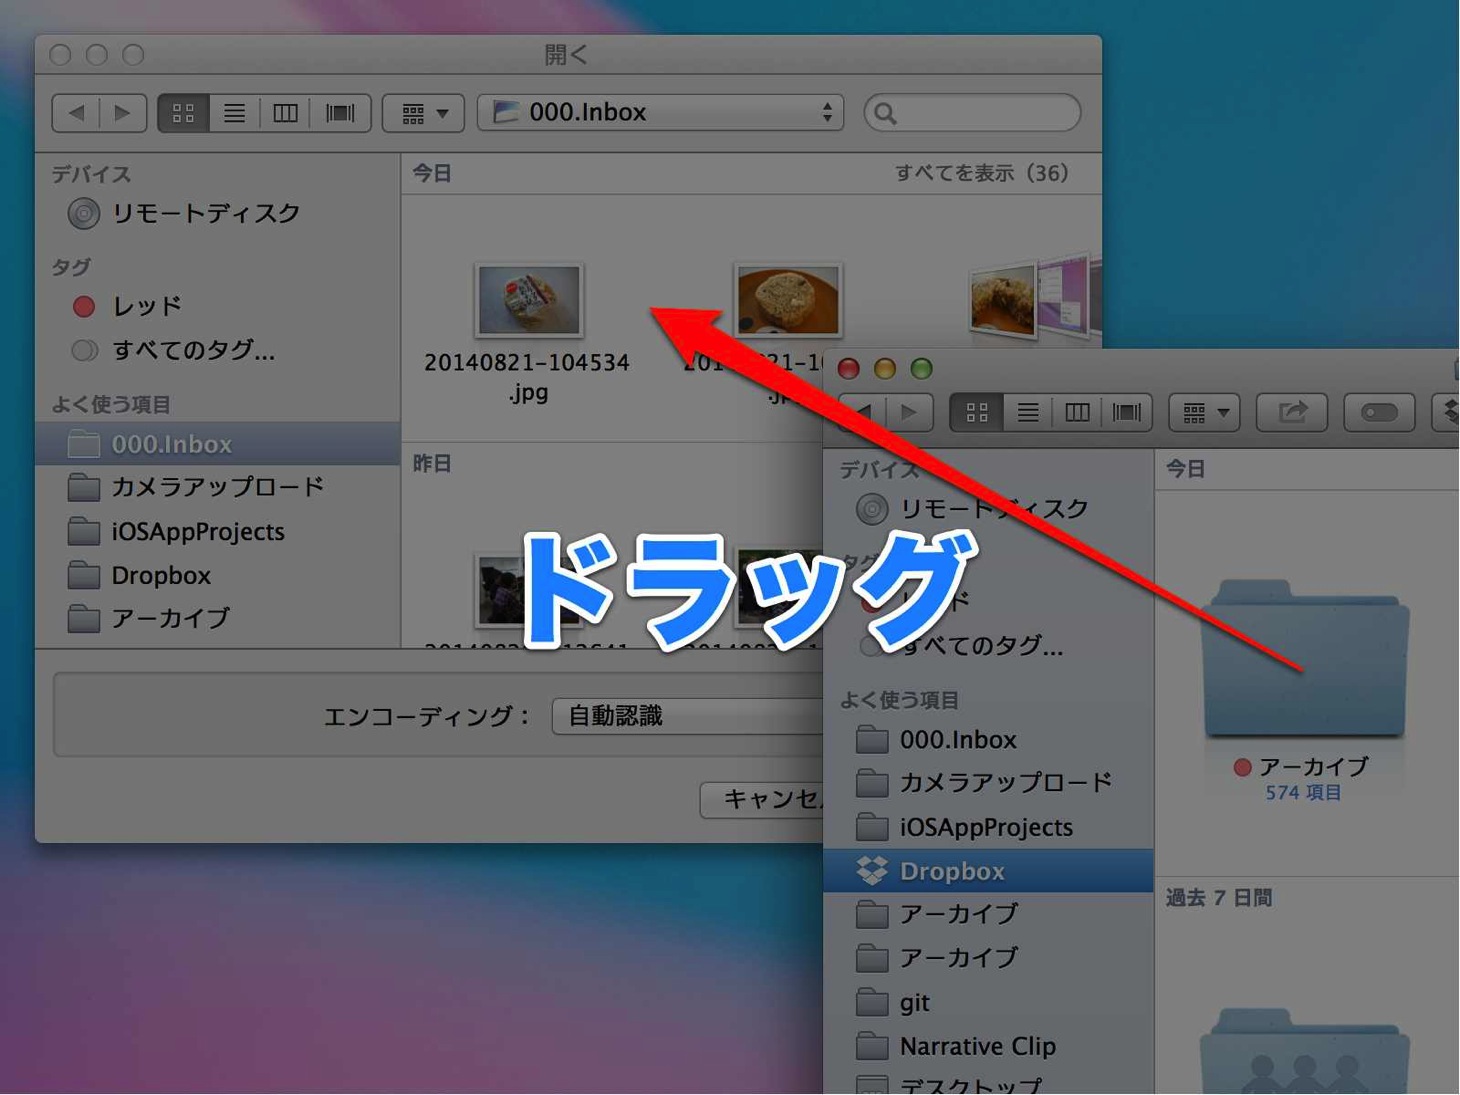Select the レッド tag in 開く dialog

pos(217,306)
